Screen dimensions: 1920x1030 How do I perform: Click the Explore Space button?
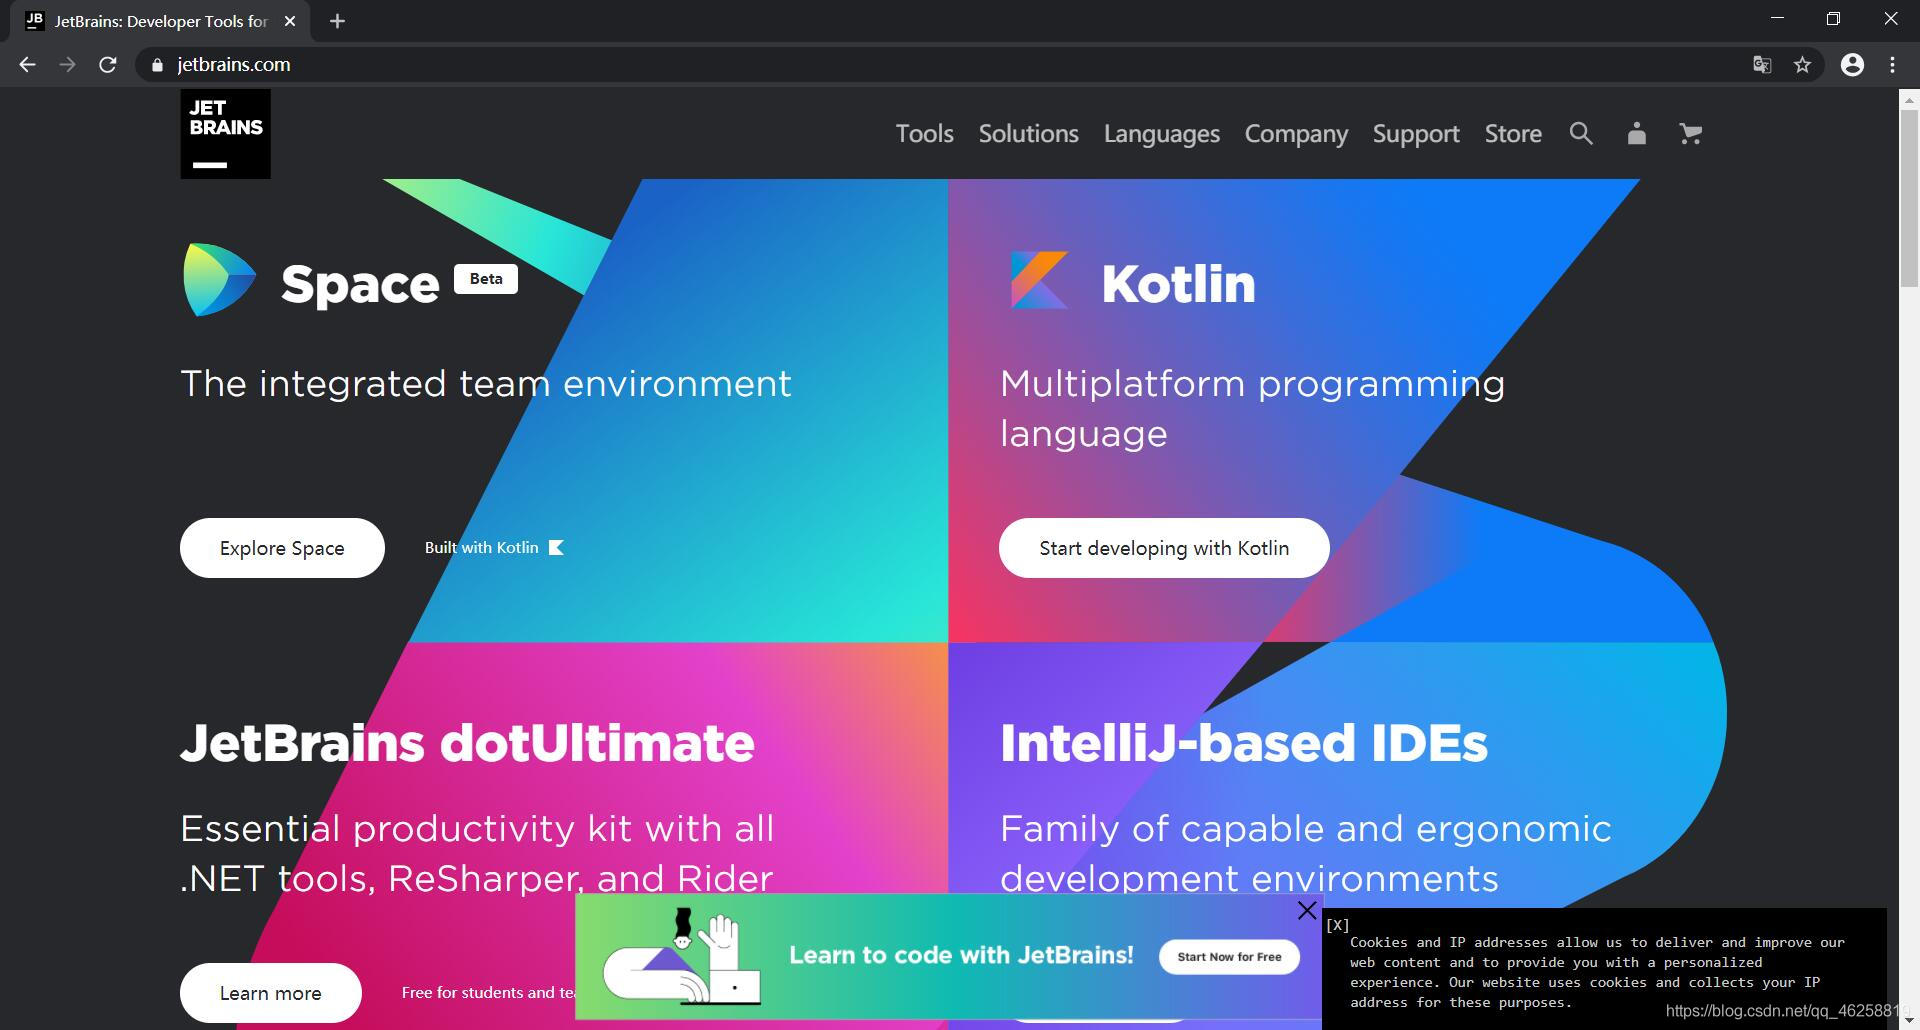pyautogui.click(x=282, y=548)
